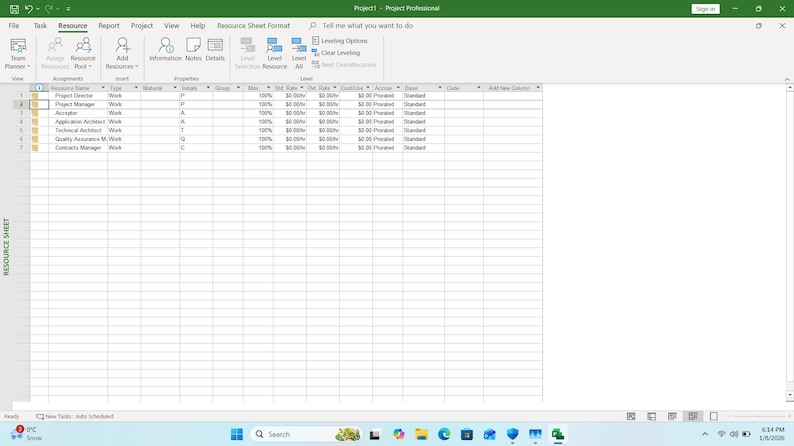Open Type column filter dropdown

136,88
